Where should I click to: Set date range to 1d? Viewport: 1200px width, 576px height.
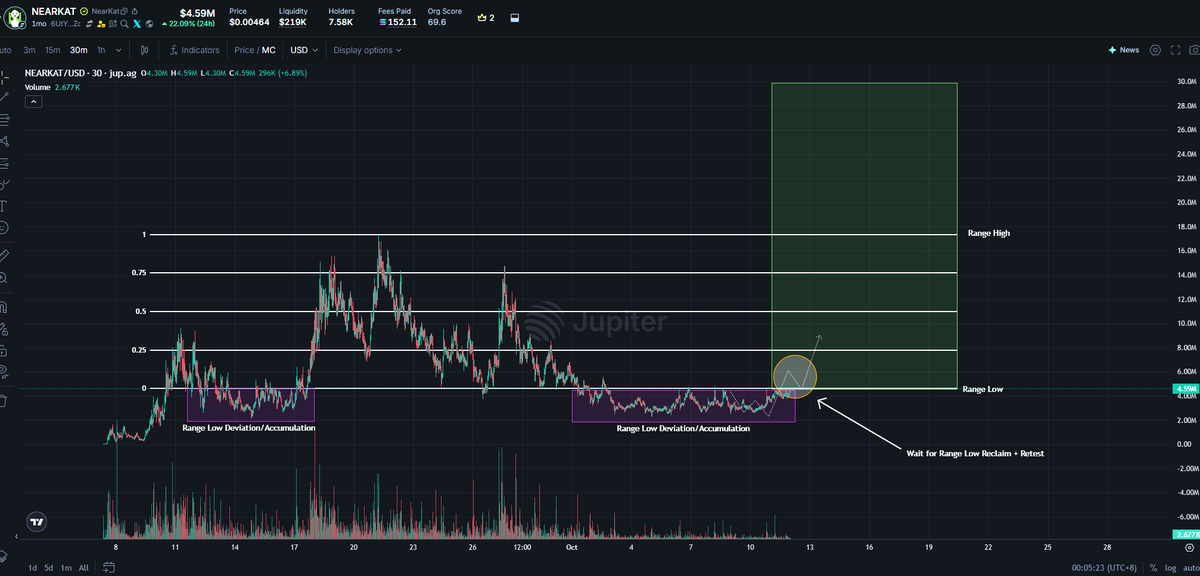coord(33,567)
